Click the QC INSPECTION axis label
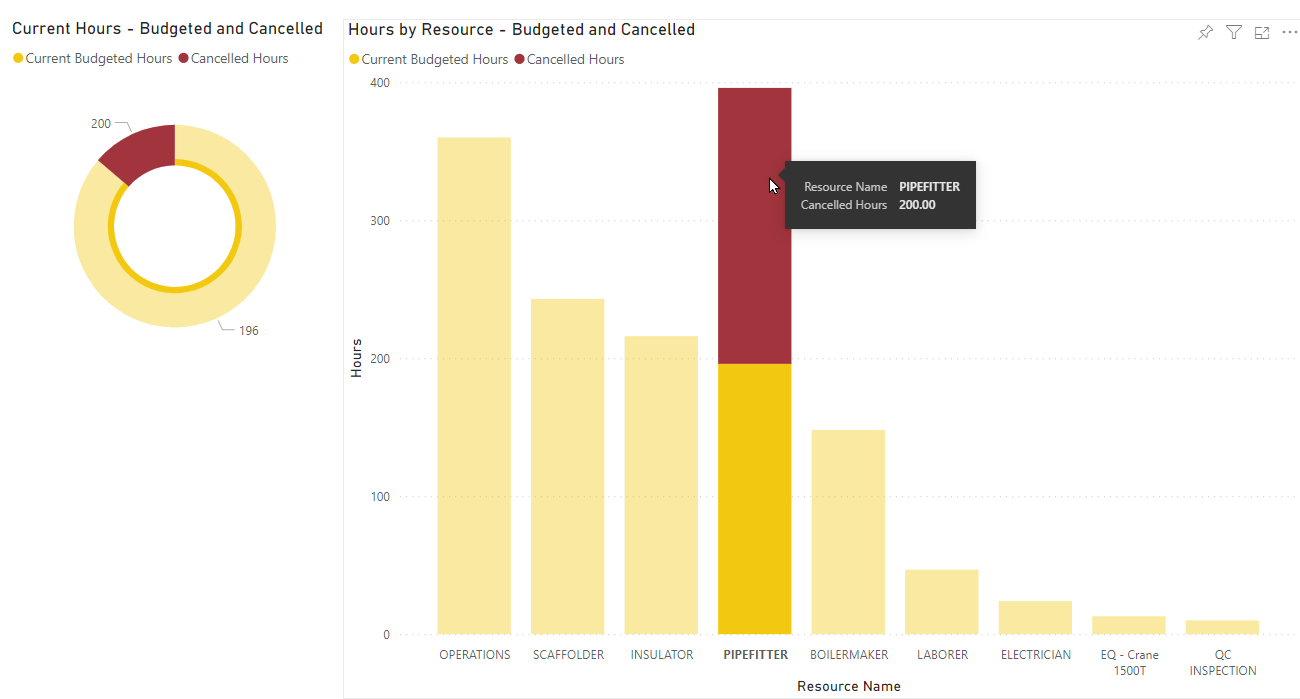 tap(1222, 663)
